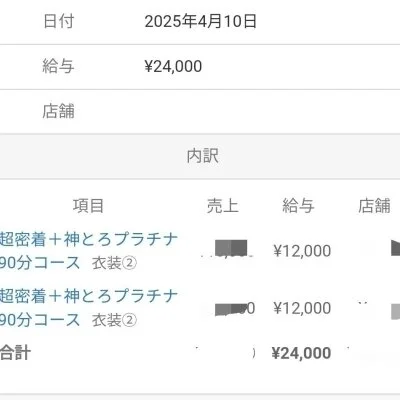Click the 項目 column header
Viewport: 400px width, 400px height.
pos(88,206)
